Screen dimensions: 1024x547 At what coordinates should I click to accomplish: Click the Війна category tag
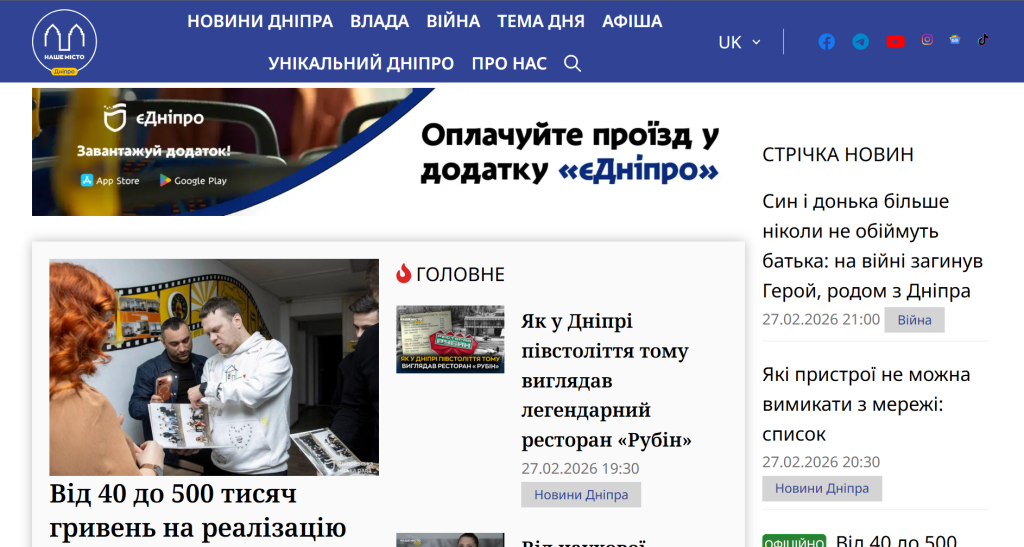pyautogui.click(x=914, y=320)
